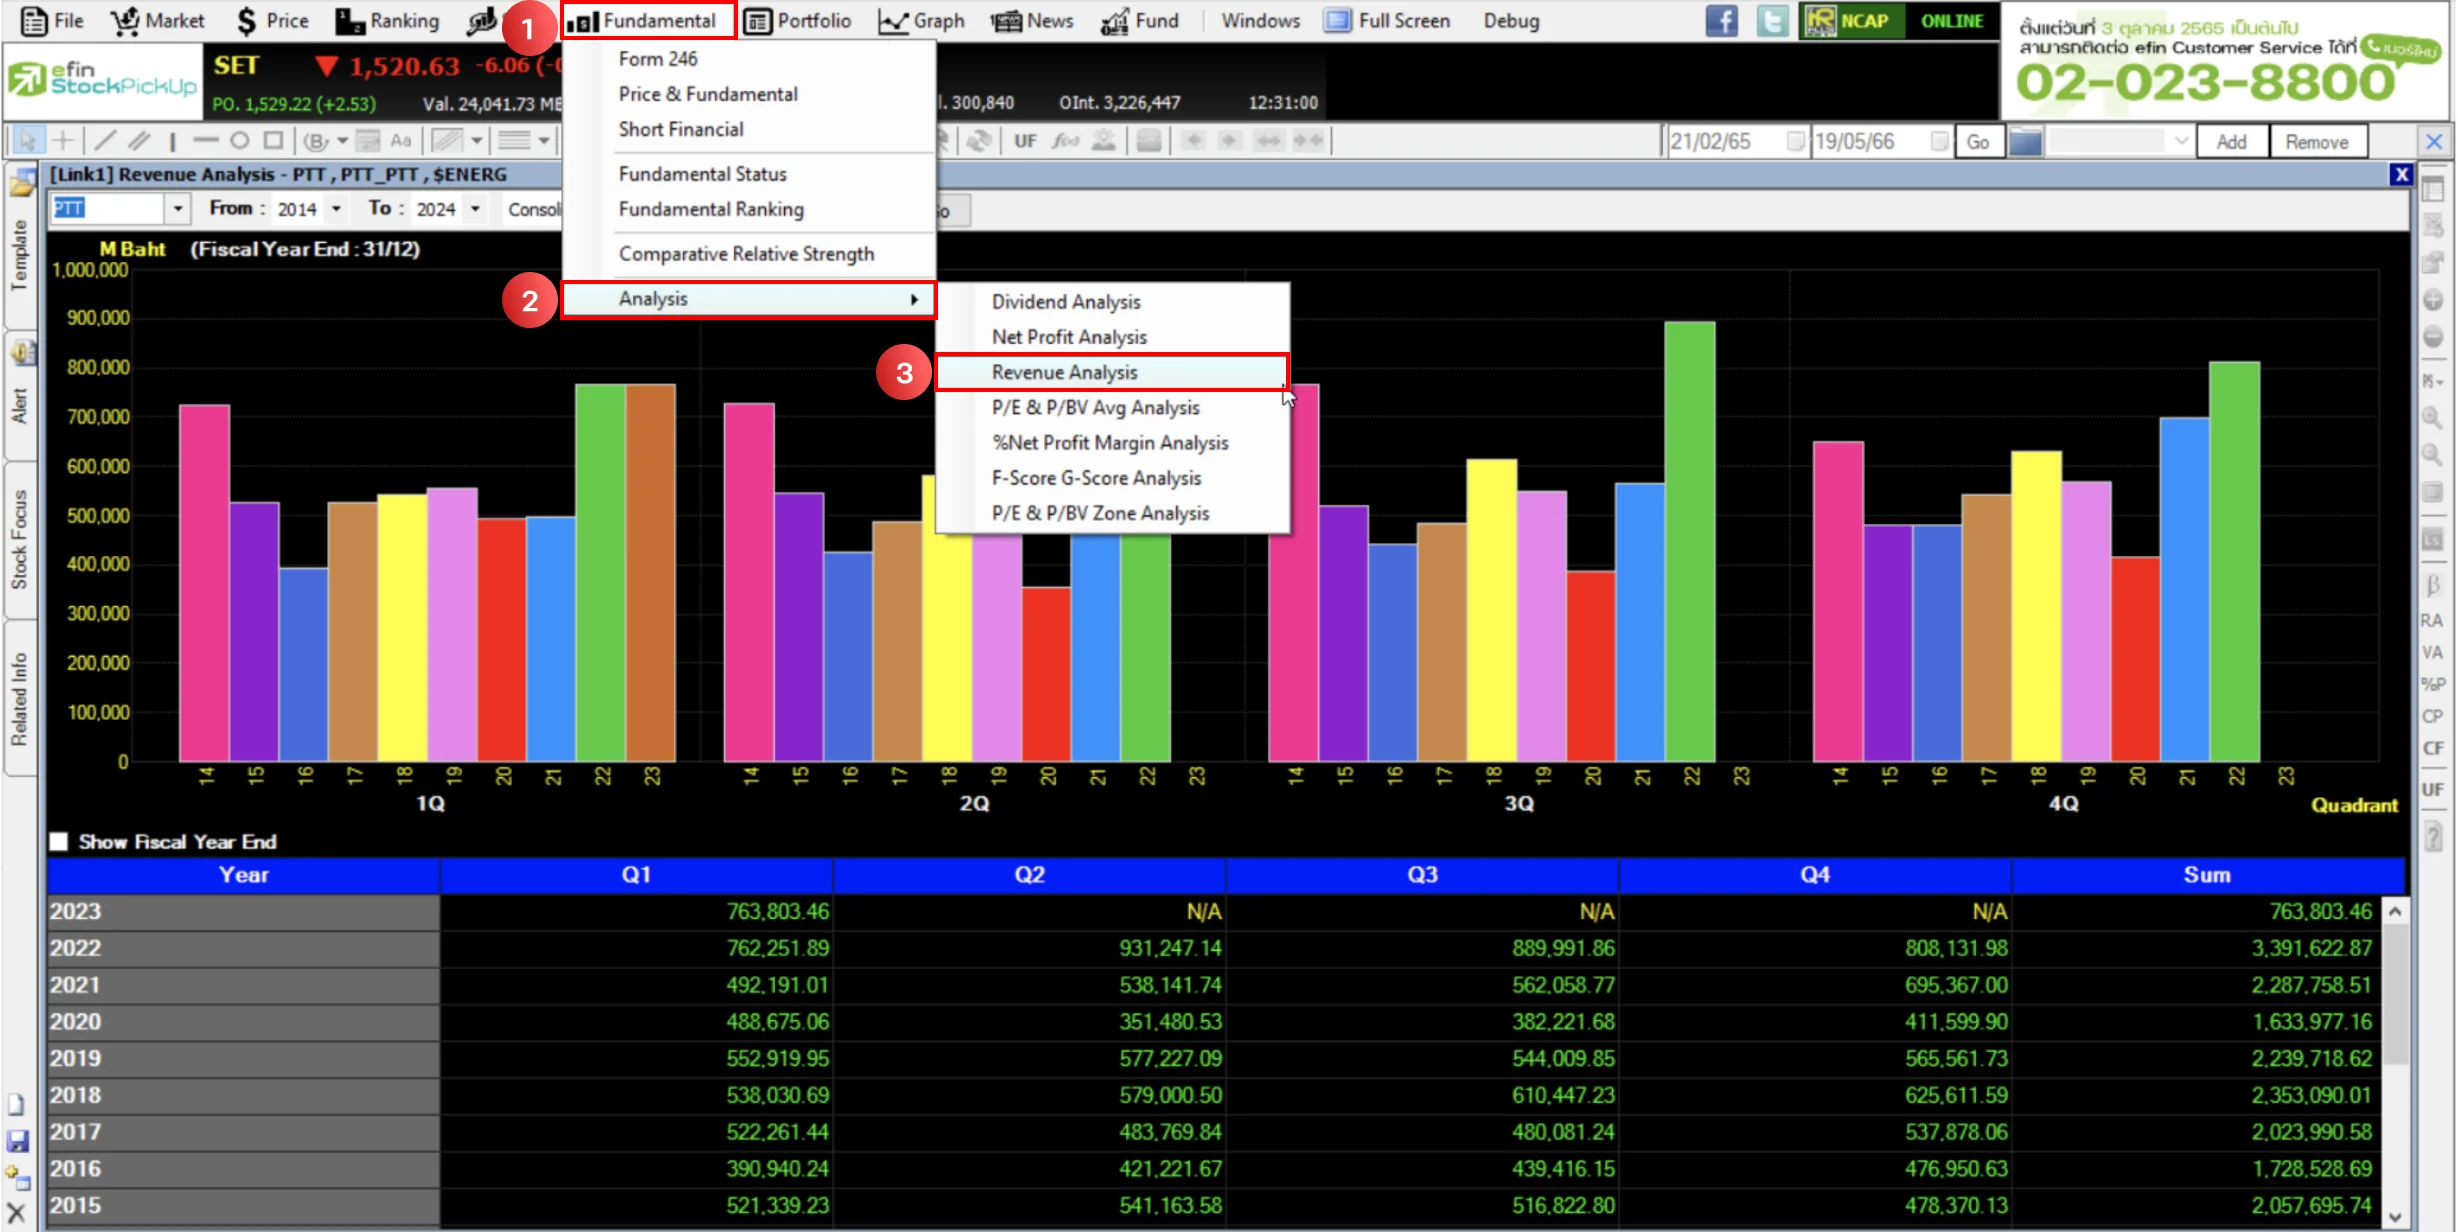Open the folder icon at top of left sidebar
The width and height of the screenshot is (2458, 1232).
click(x=22, y=184)
